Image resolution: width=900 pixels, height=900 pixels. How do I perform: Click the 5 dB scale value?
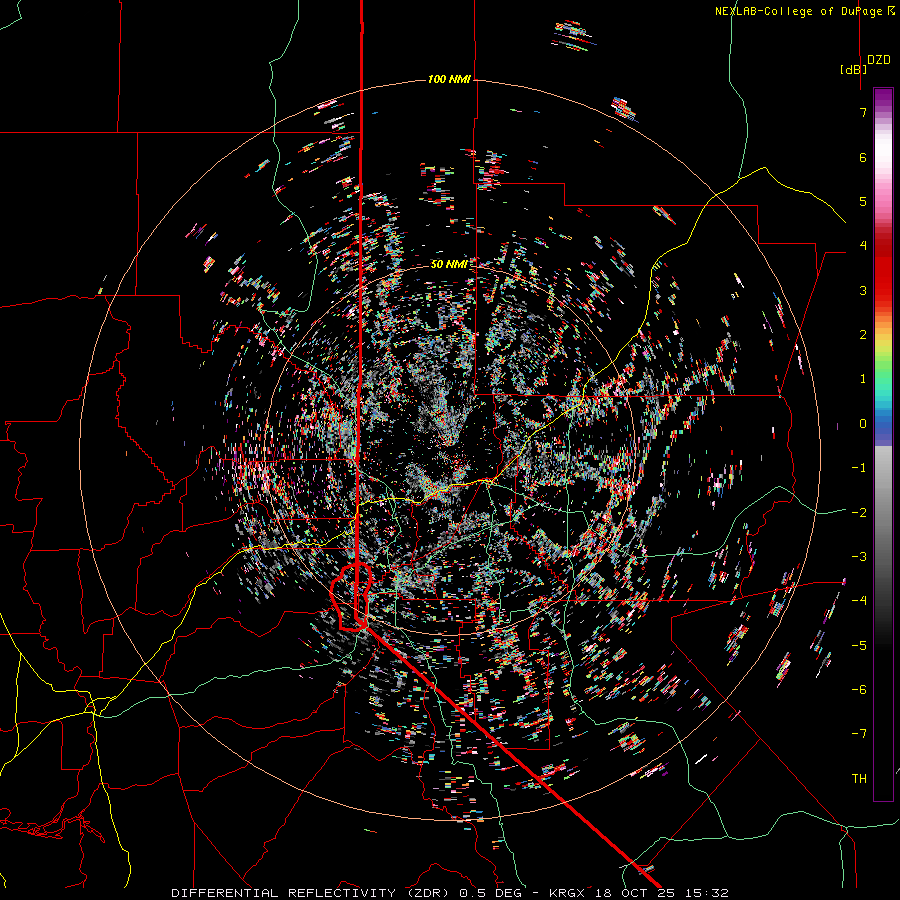coord(863,201)
